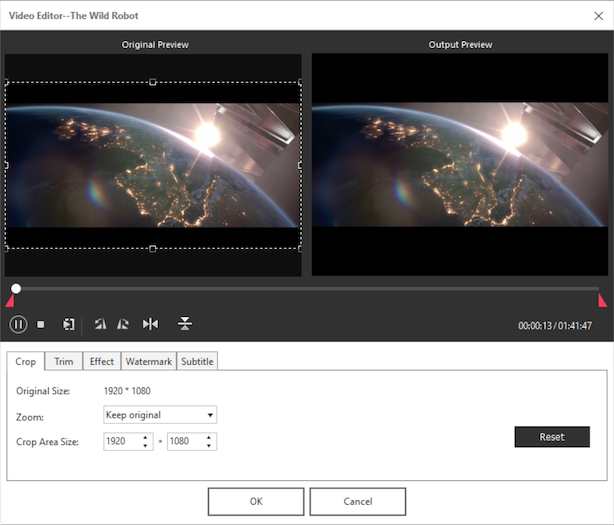Click the 'Original Size:' label
614x526 pixels.
pyautogui.click(x=43, y=391)
